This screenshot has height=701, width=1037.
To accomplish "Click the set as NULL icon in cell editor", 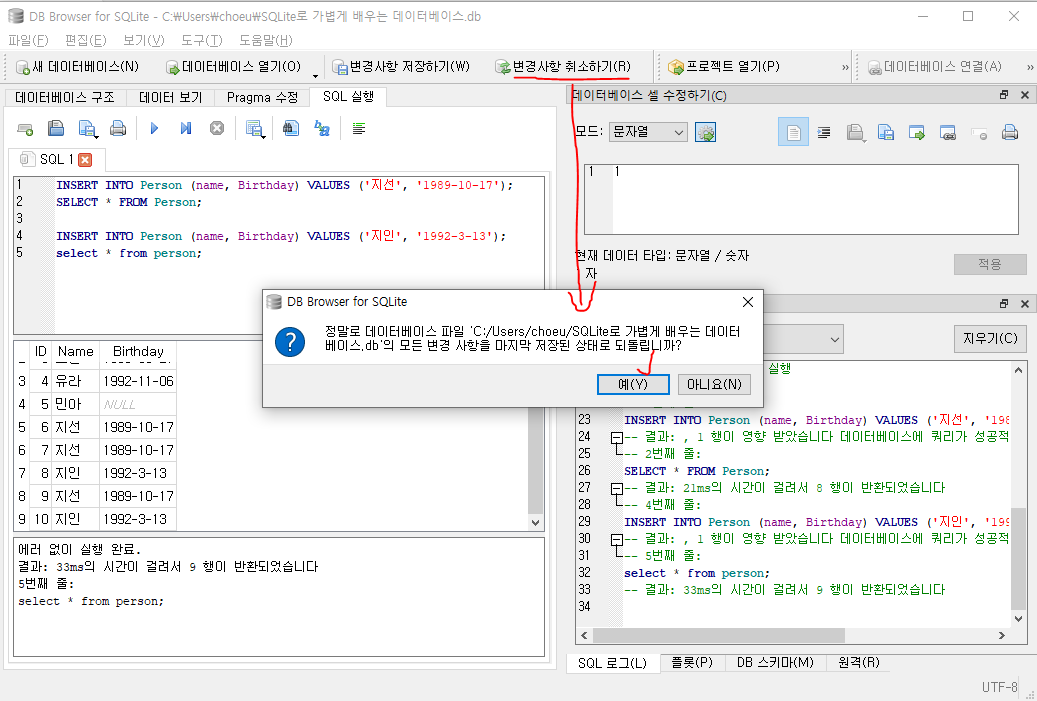I will [979, 133].
